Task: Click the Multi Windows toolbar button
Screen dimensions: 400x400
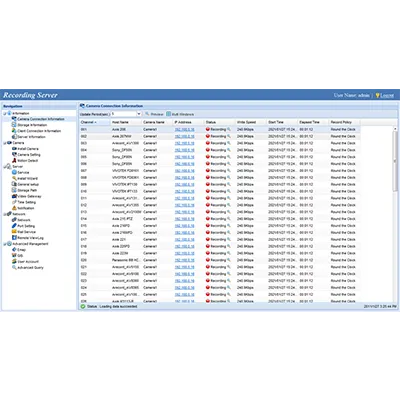Action: point(180,114)
